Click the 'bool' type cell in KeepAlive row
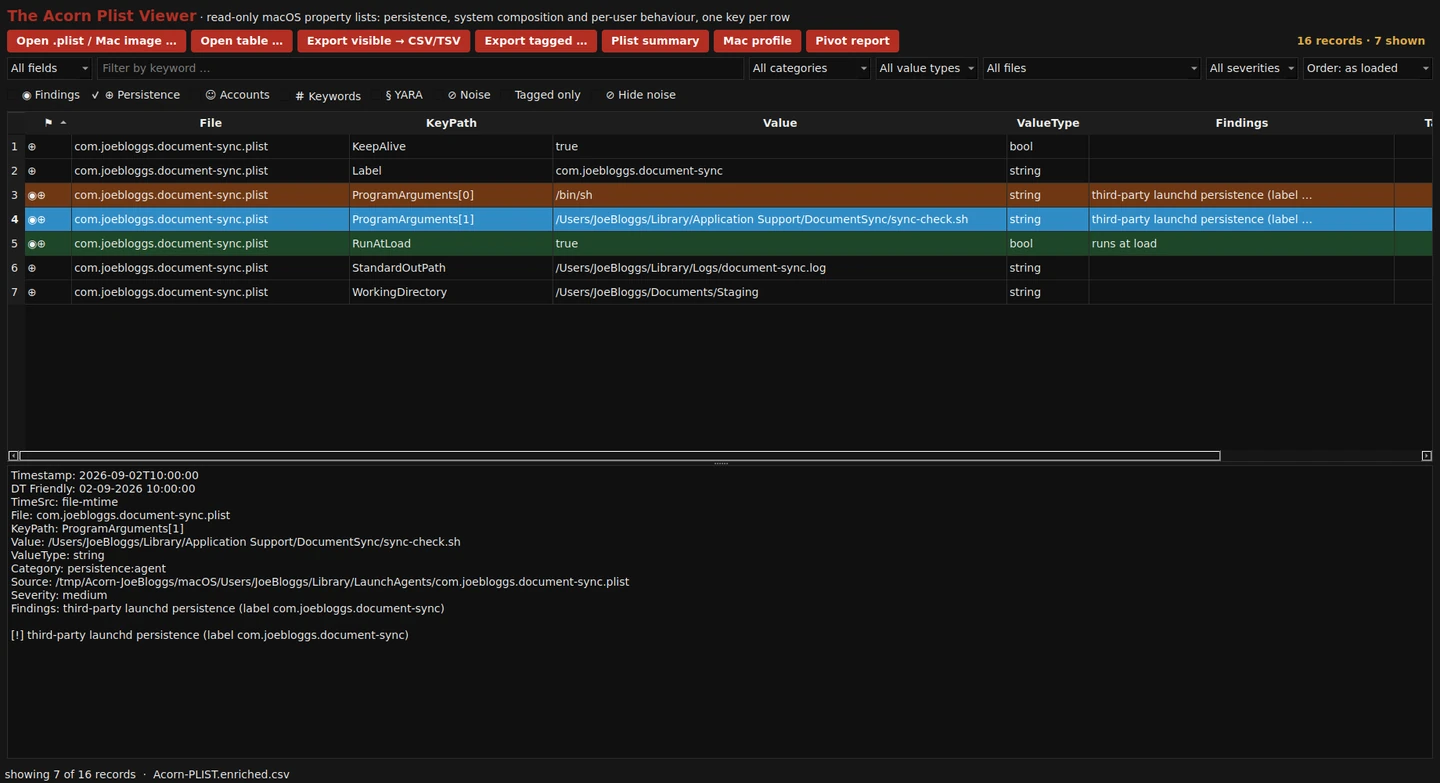This screenshot has width=1440, height=783. click(1047, 147)
